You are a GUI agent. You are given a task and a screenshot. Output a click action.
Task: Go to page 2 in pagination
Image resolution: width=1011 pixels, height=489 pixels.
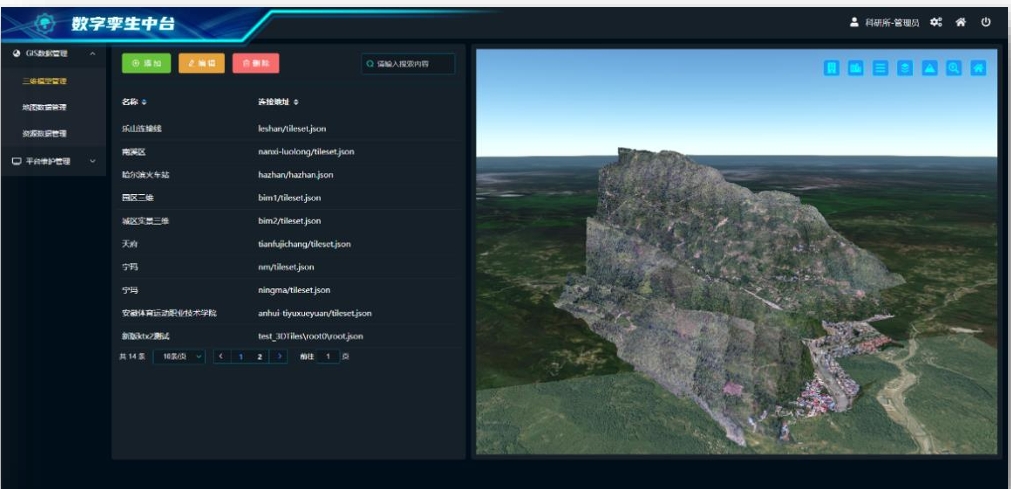pos(260,356)
